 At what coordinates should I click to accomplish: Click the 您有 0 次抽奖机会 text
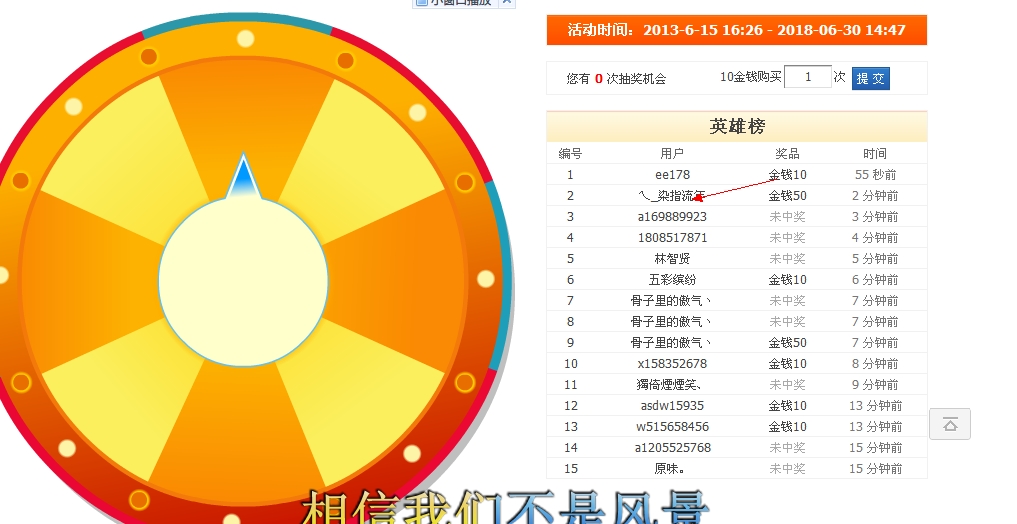pos(616,78)
